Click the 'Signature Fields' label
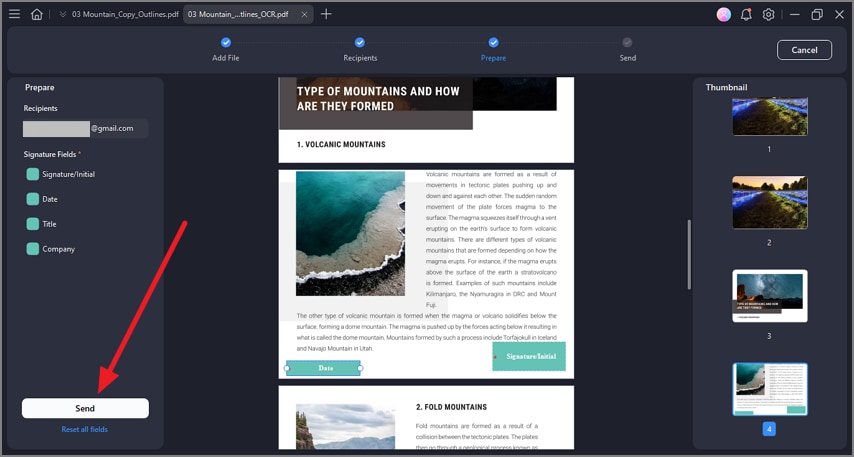This screenshot has width=854, height=457. point(50,154)
